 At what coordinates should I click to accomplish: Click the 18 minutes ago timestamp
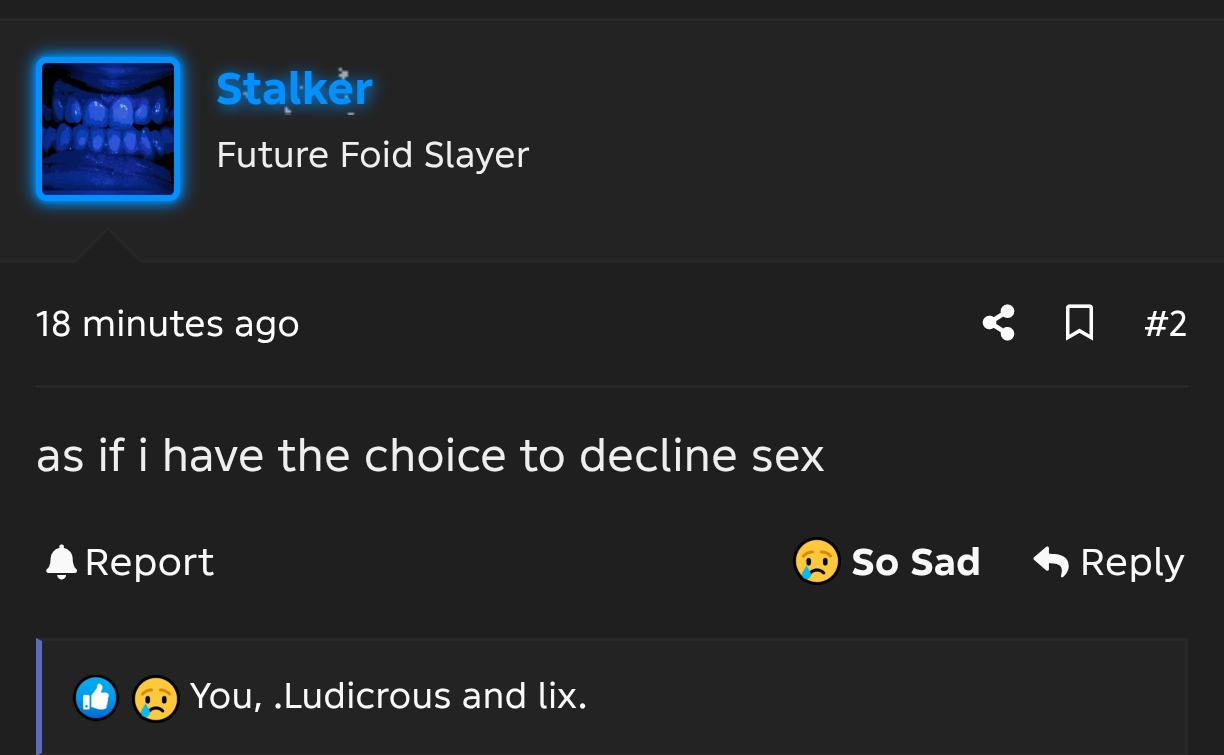(x=167, y=324)
